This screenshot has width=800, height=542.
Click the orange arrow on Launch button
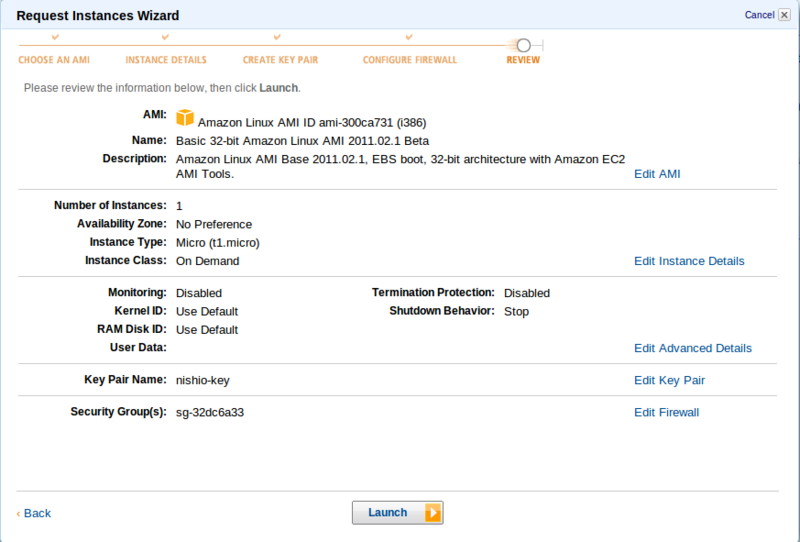pyautogui.click(x=433, y=512)
